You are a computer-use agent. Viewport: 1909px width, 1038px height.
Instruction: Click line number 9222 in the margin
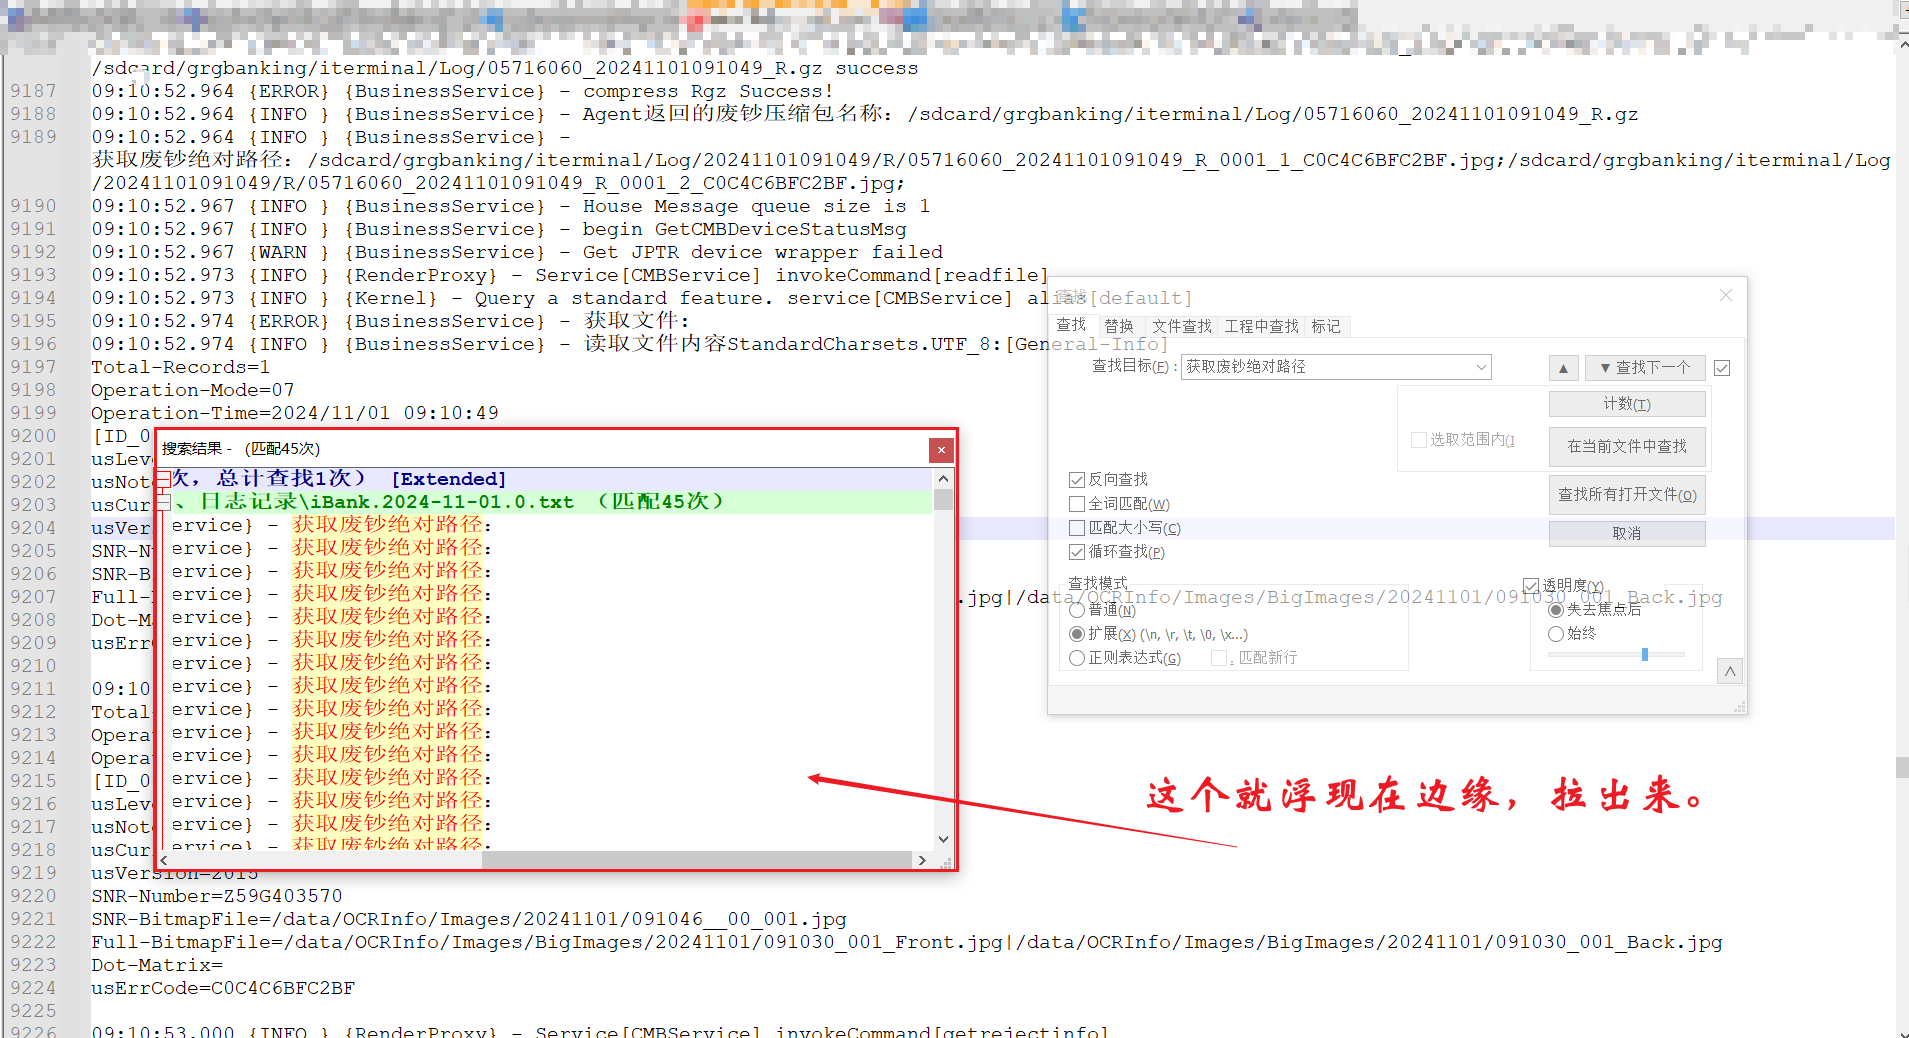click(x=33, y=942)
